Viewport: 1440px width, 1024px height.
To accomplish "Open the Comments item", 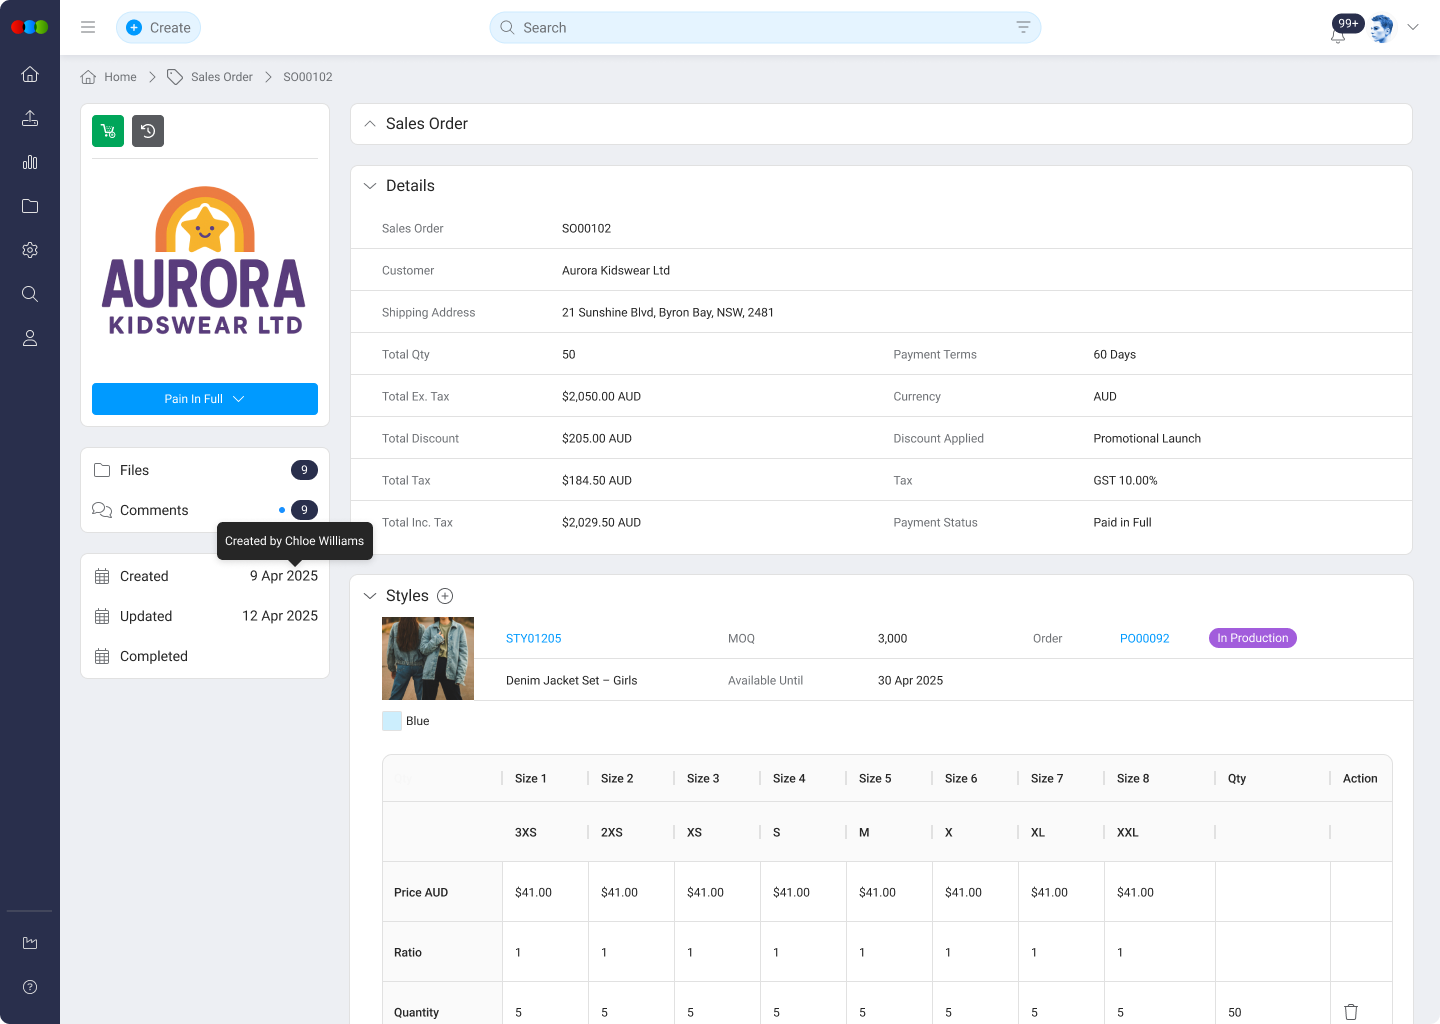I will coord(154,510).
